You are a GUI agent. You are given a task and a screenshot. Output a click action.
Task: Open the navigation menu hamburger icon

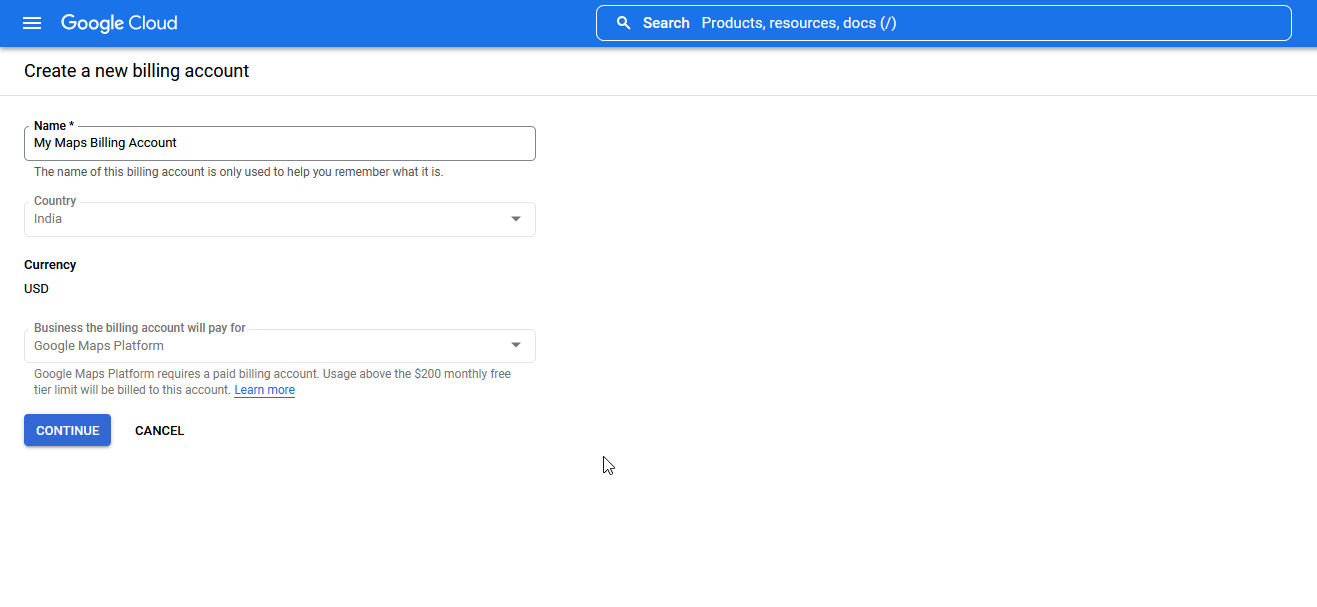tap(31, 22)
